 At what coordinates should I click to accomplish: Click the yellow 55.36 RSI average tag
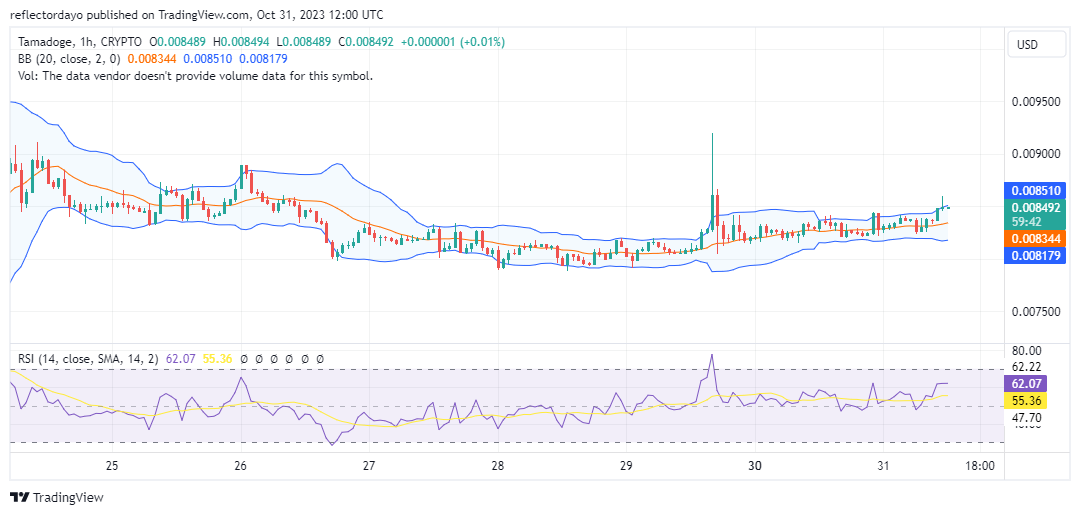[1028, 401]
